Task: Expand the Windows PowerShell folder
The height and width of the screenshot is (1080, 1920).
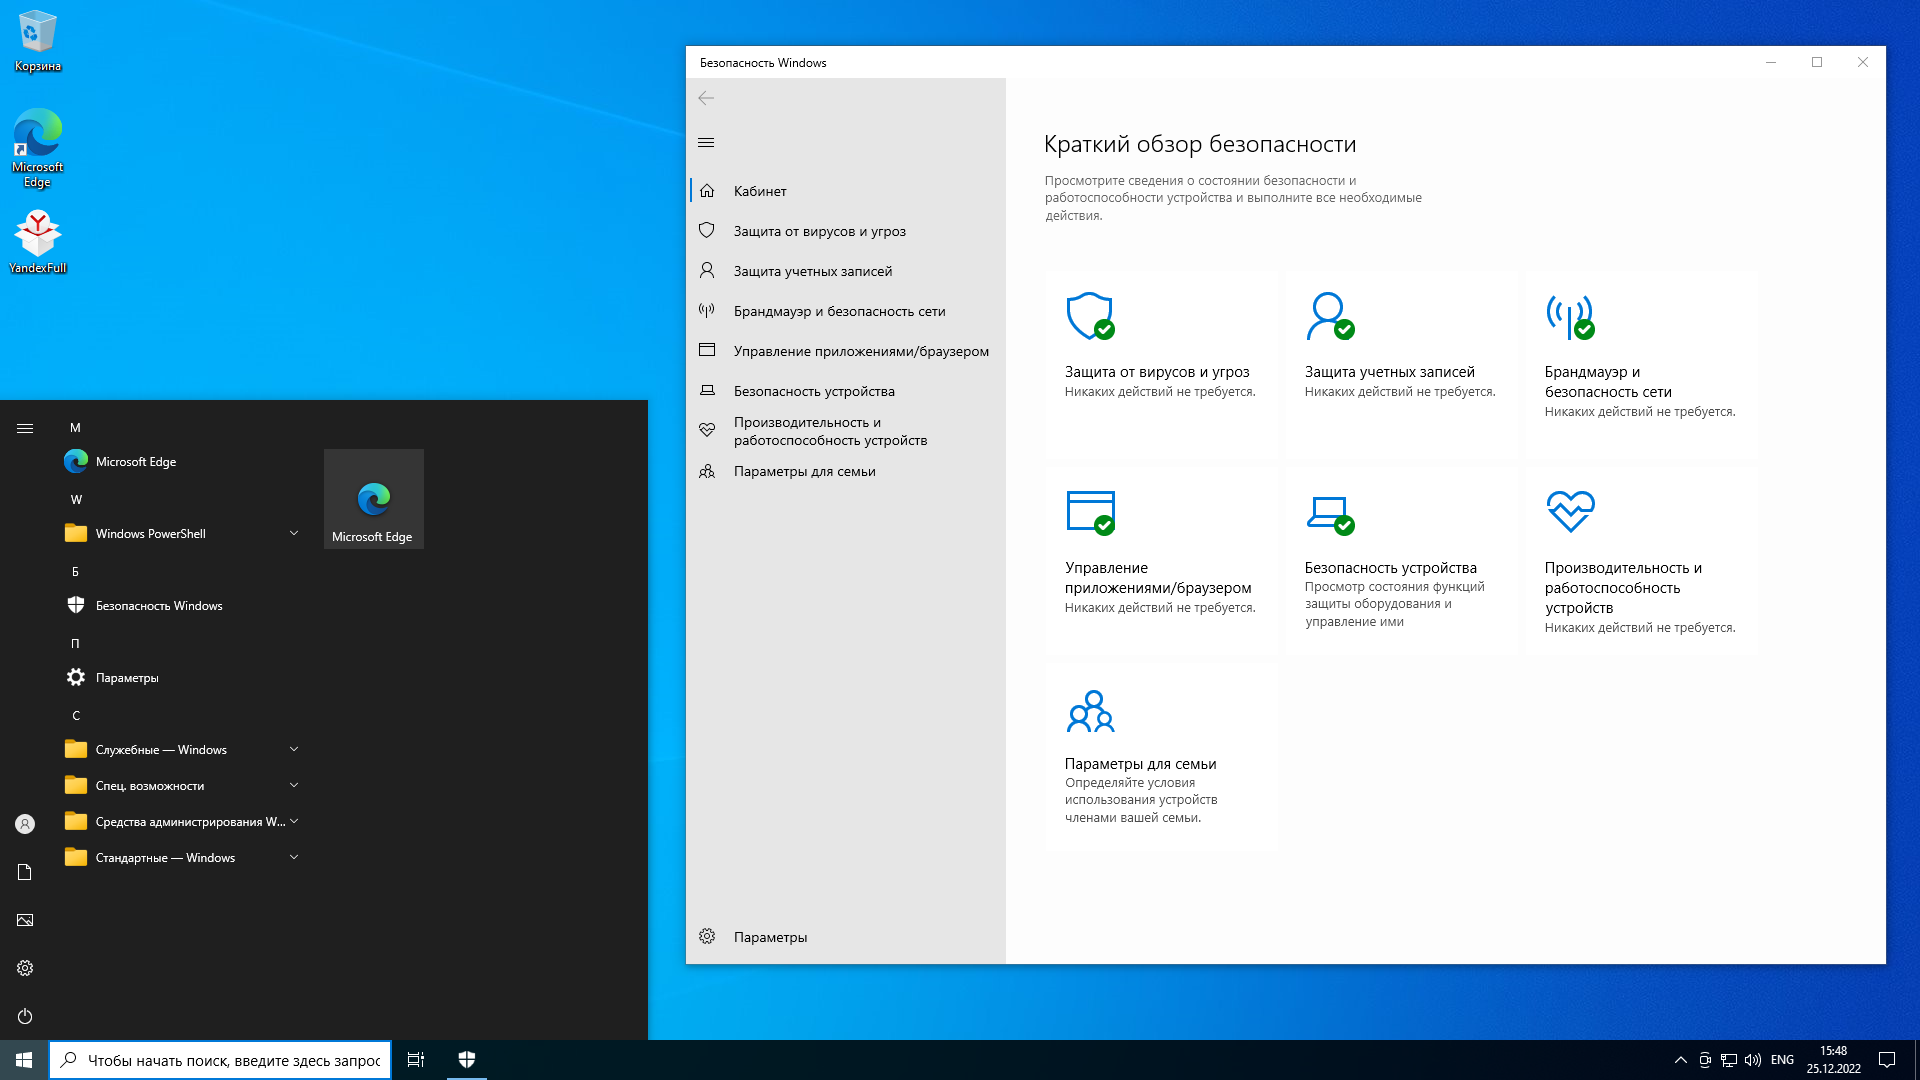Action: pyautogui.click(x=294, y=533)
